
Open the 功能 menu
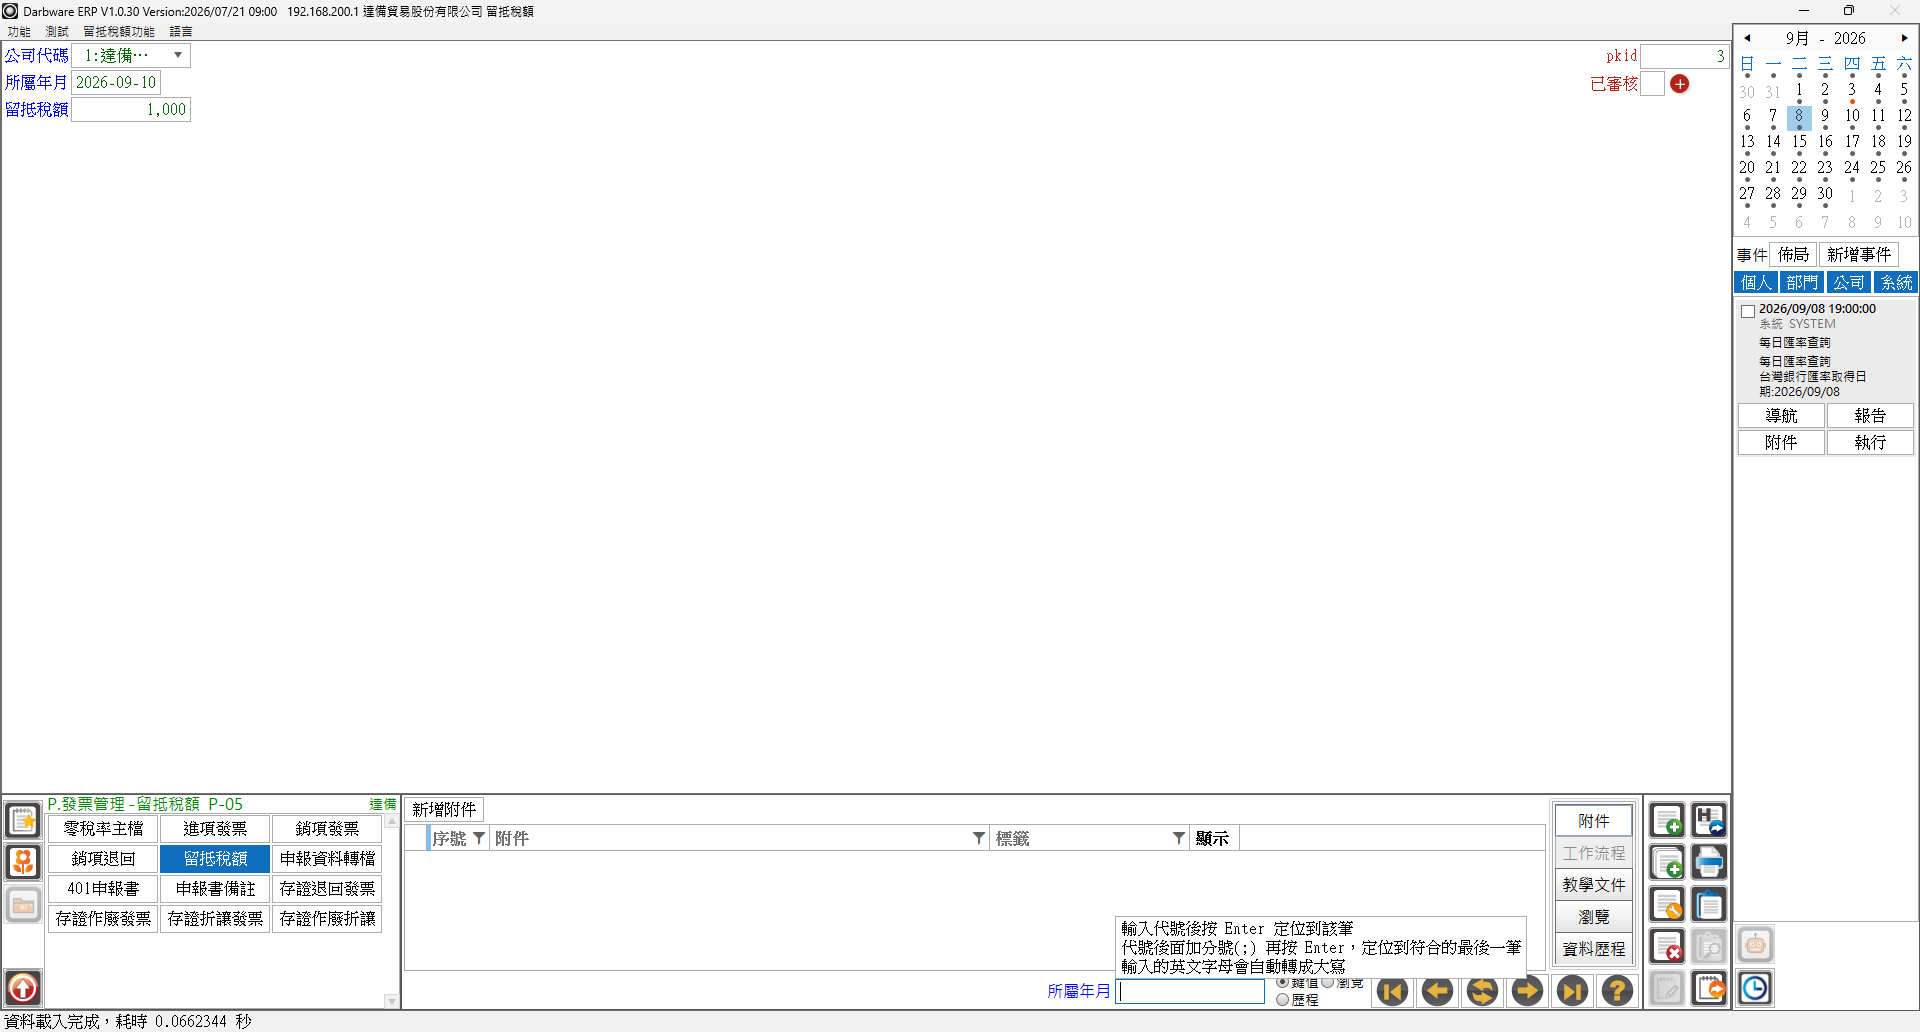click(19, 32)
